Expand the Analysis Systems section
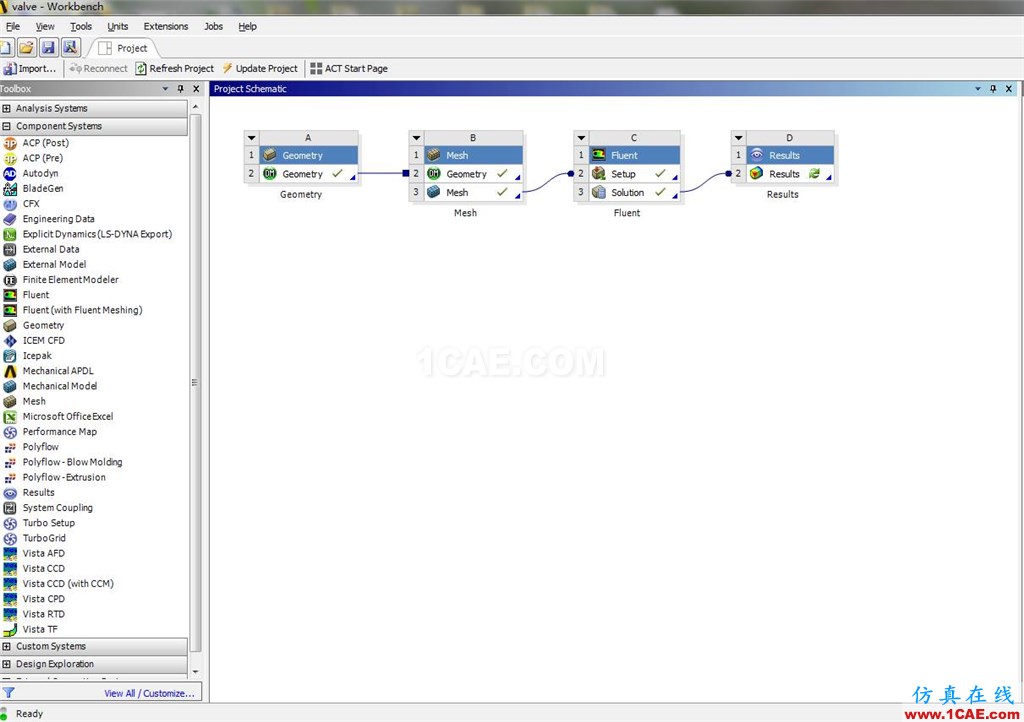 (x=7, y=108)
